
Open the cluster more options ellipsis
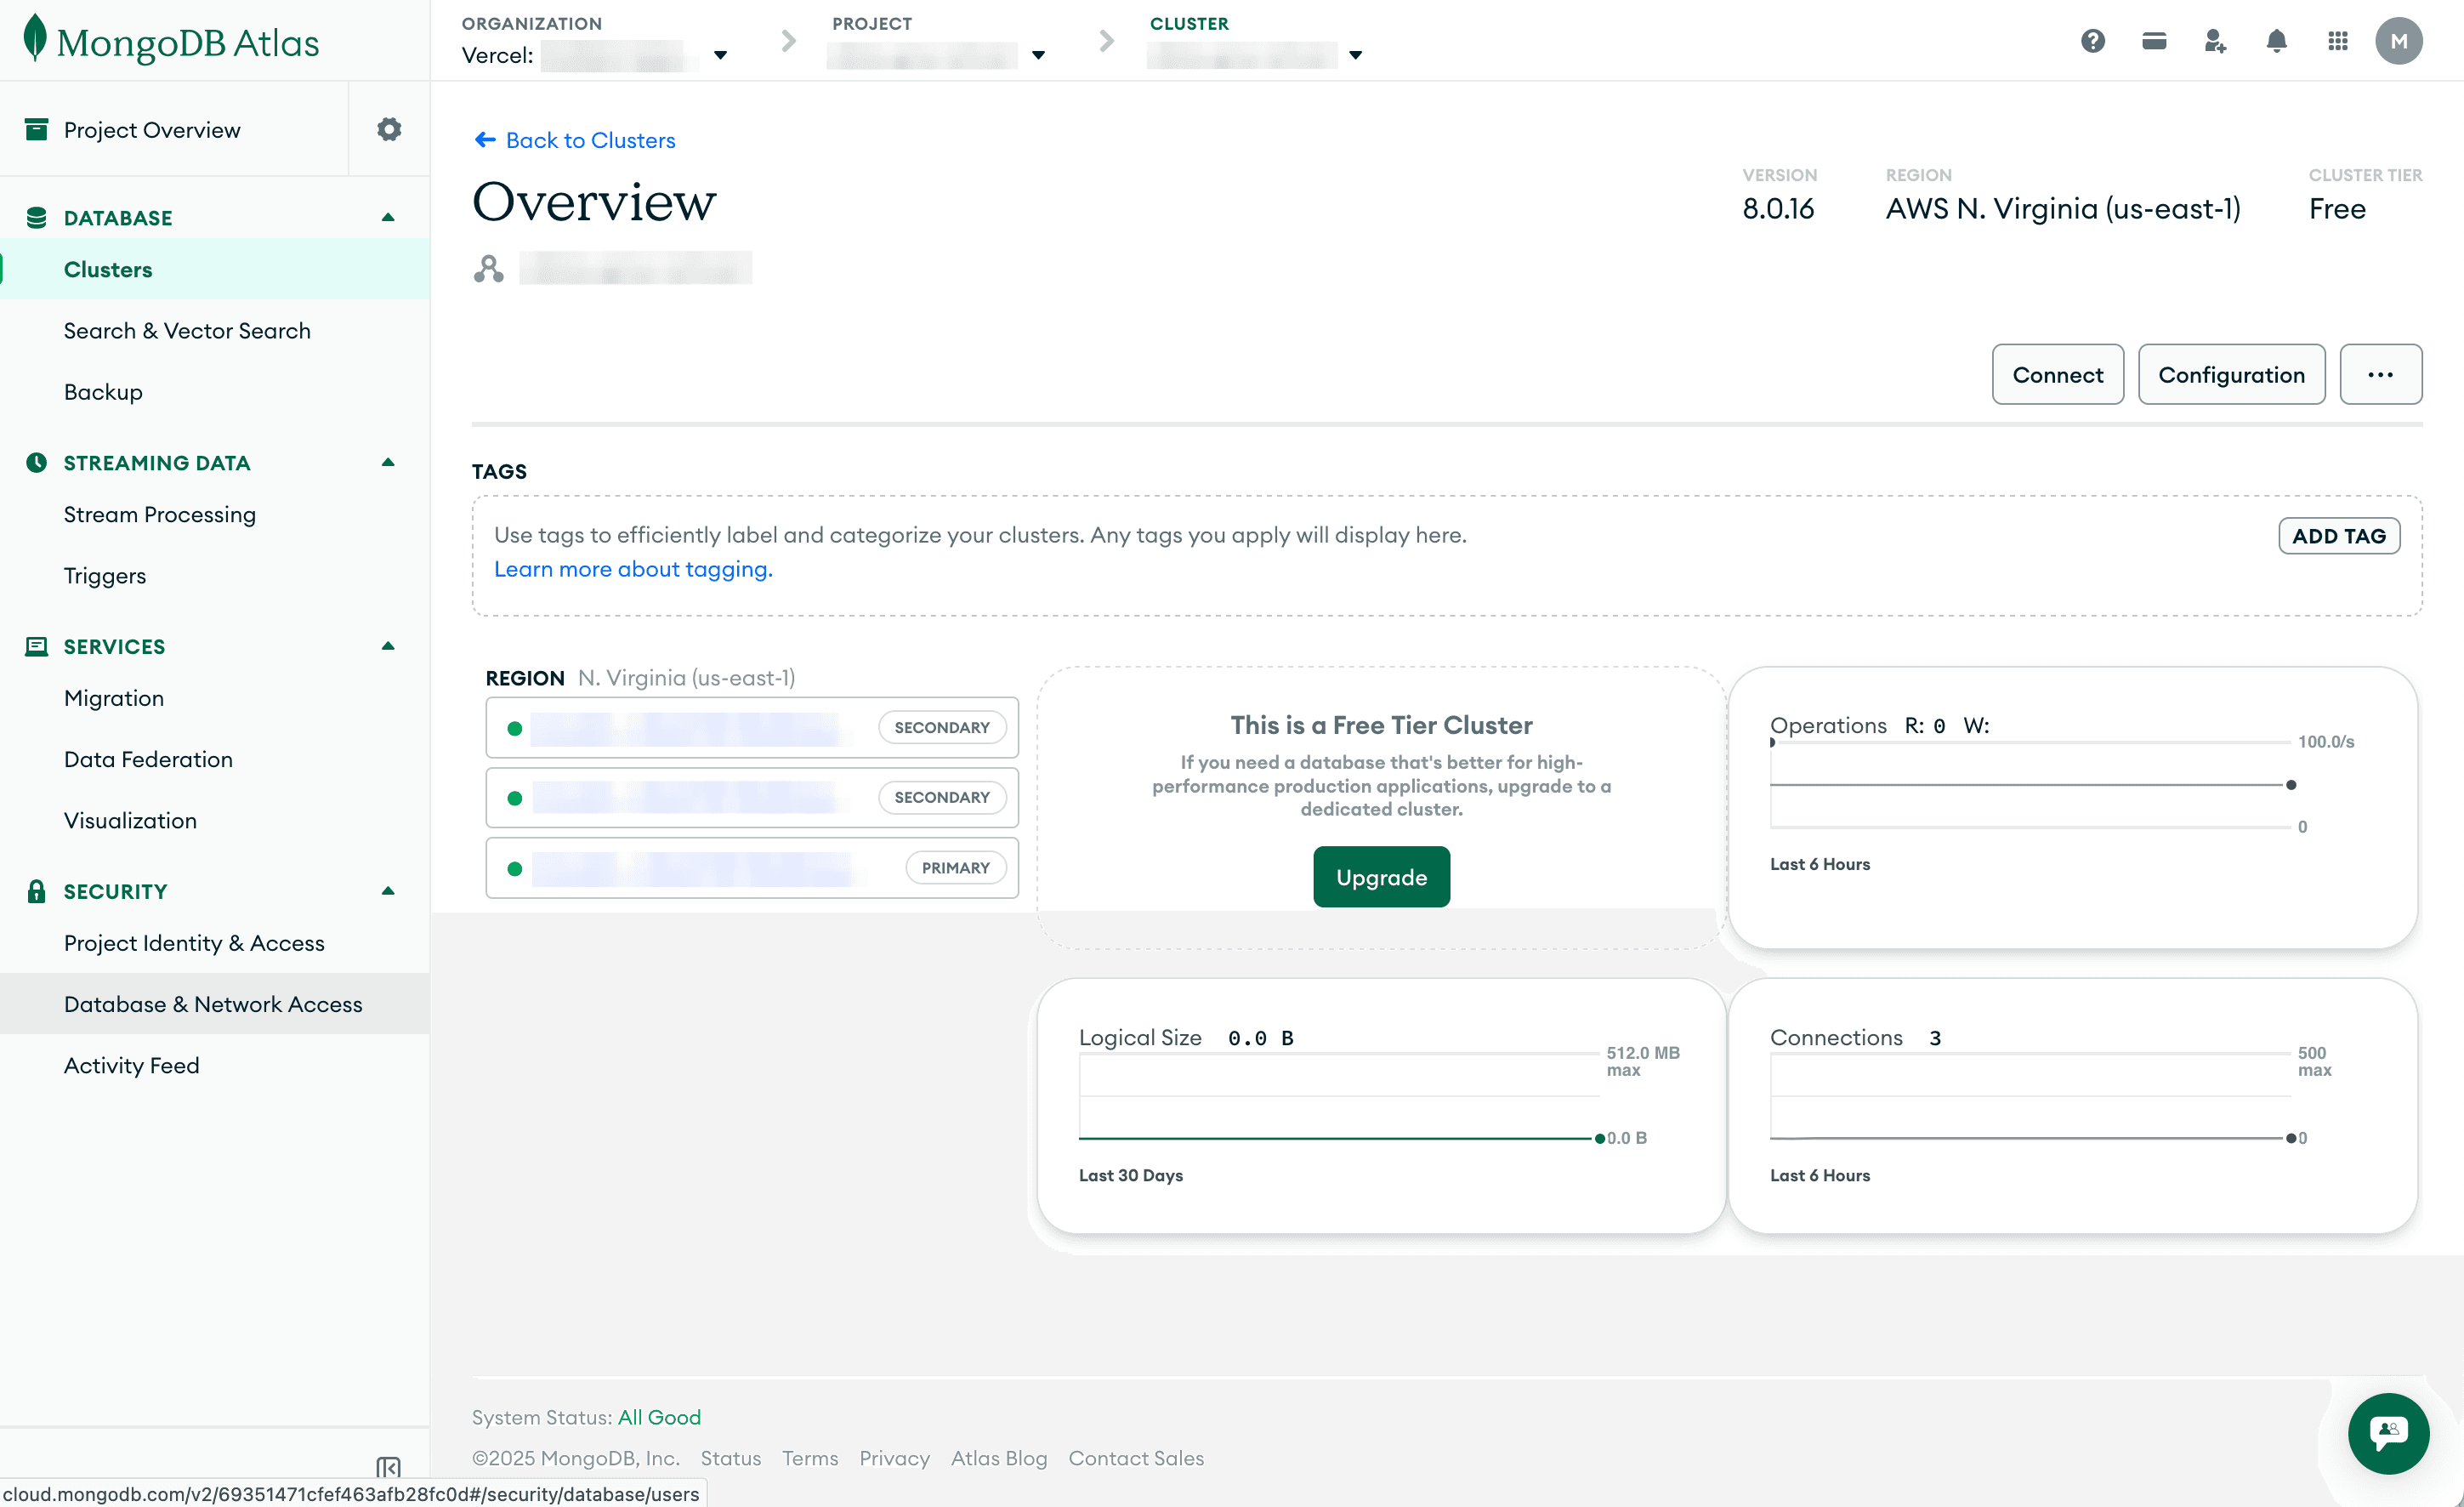(x=2381, y=374)
